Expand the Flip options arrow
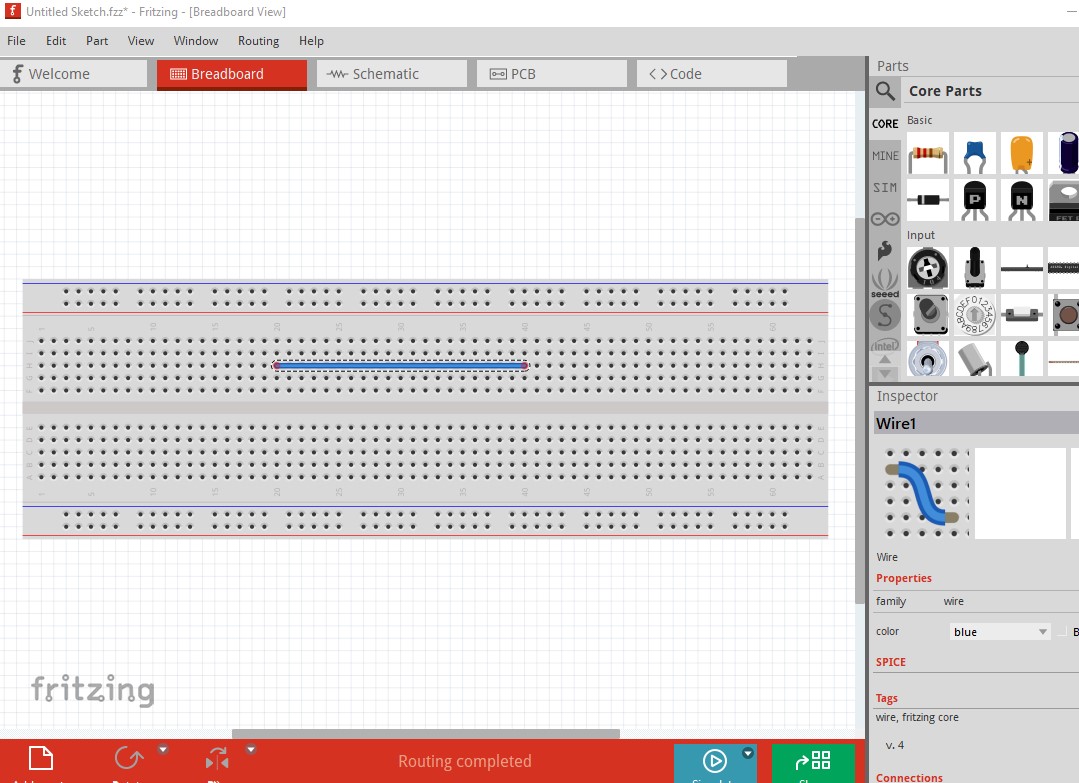 coord(251,749)
